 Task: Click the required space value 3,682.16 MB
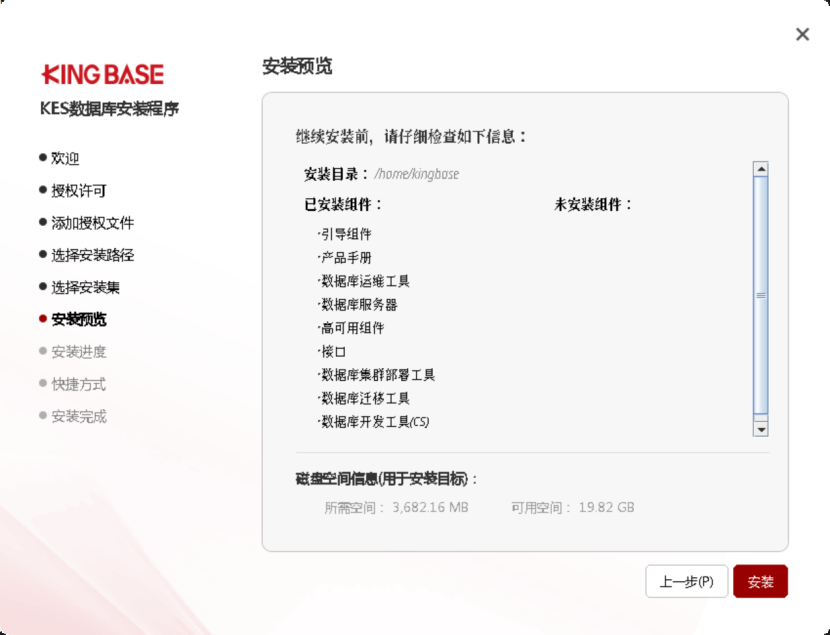pos(430,507)
